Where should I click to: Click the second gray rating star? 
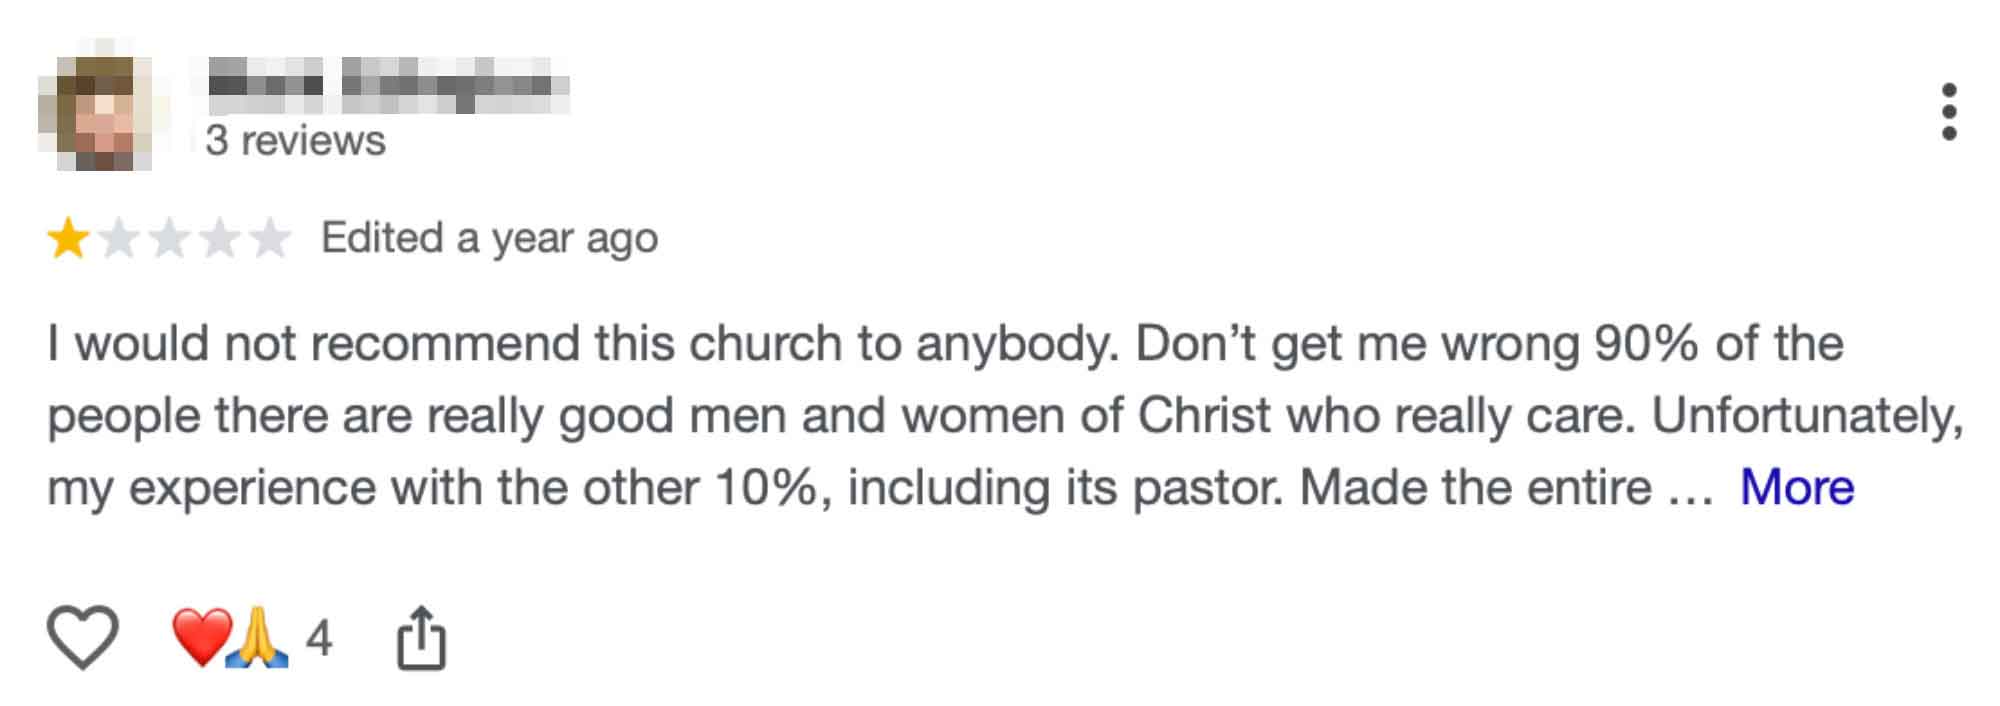(x=118, y=239)
